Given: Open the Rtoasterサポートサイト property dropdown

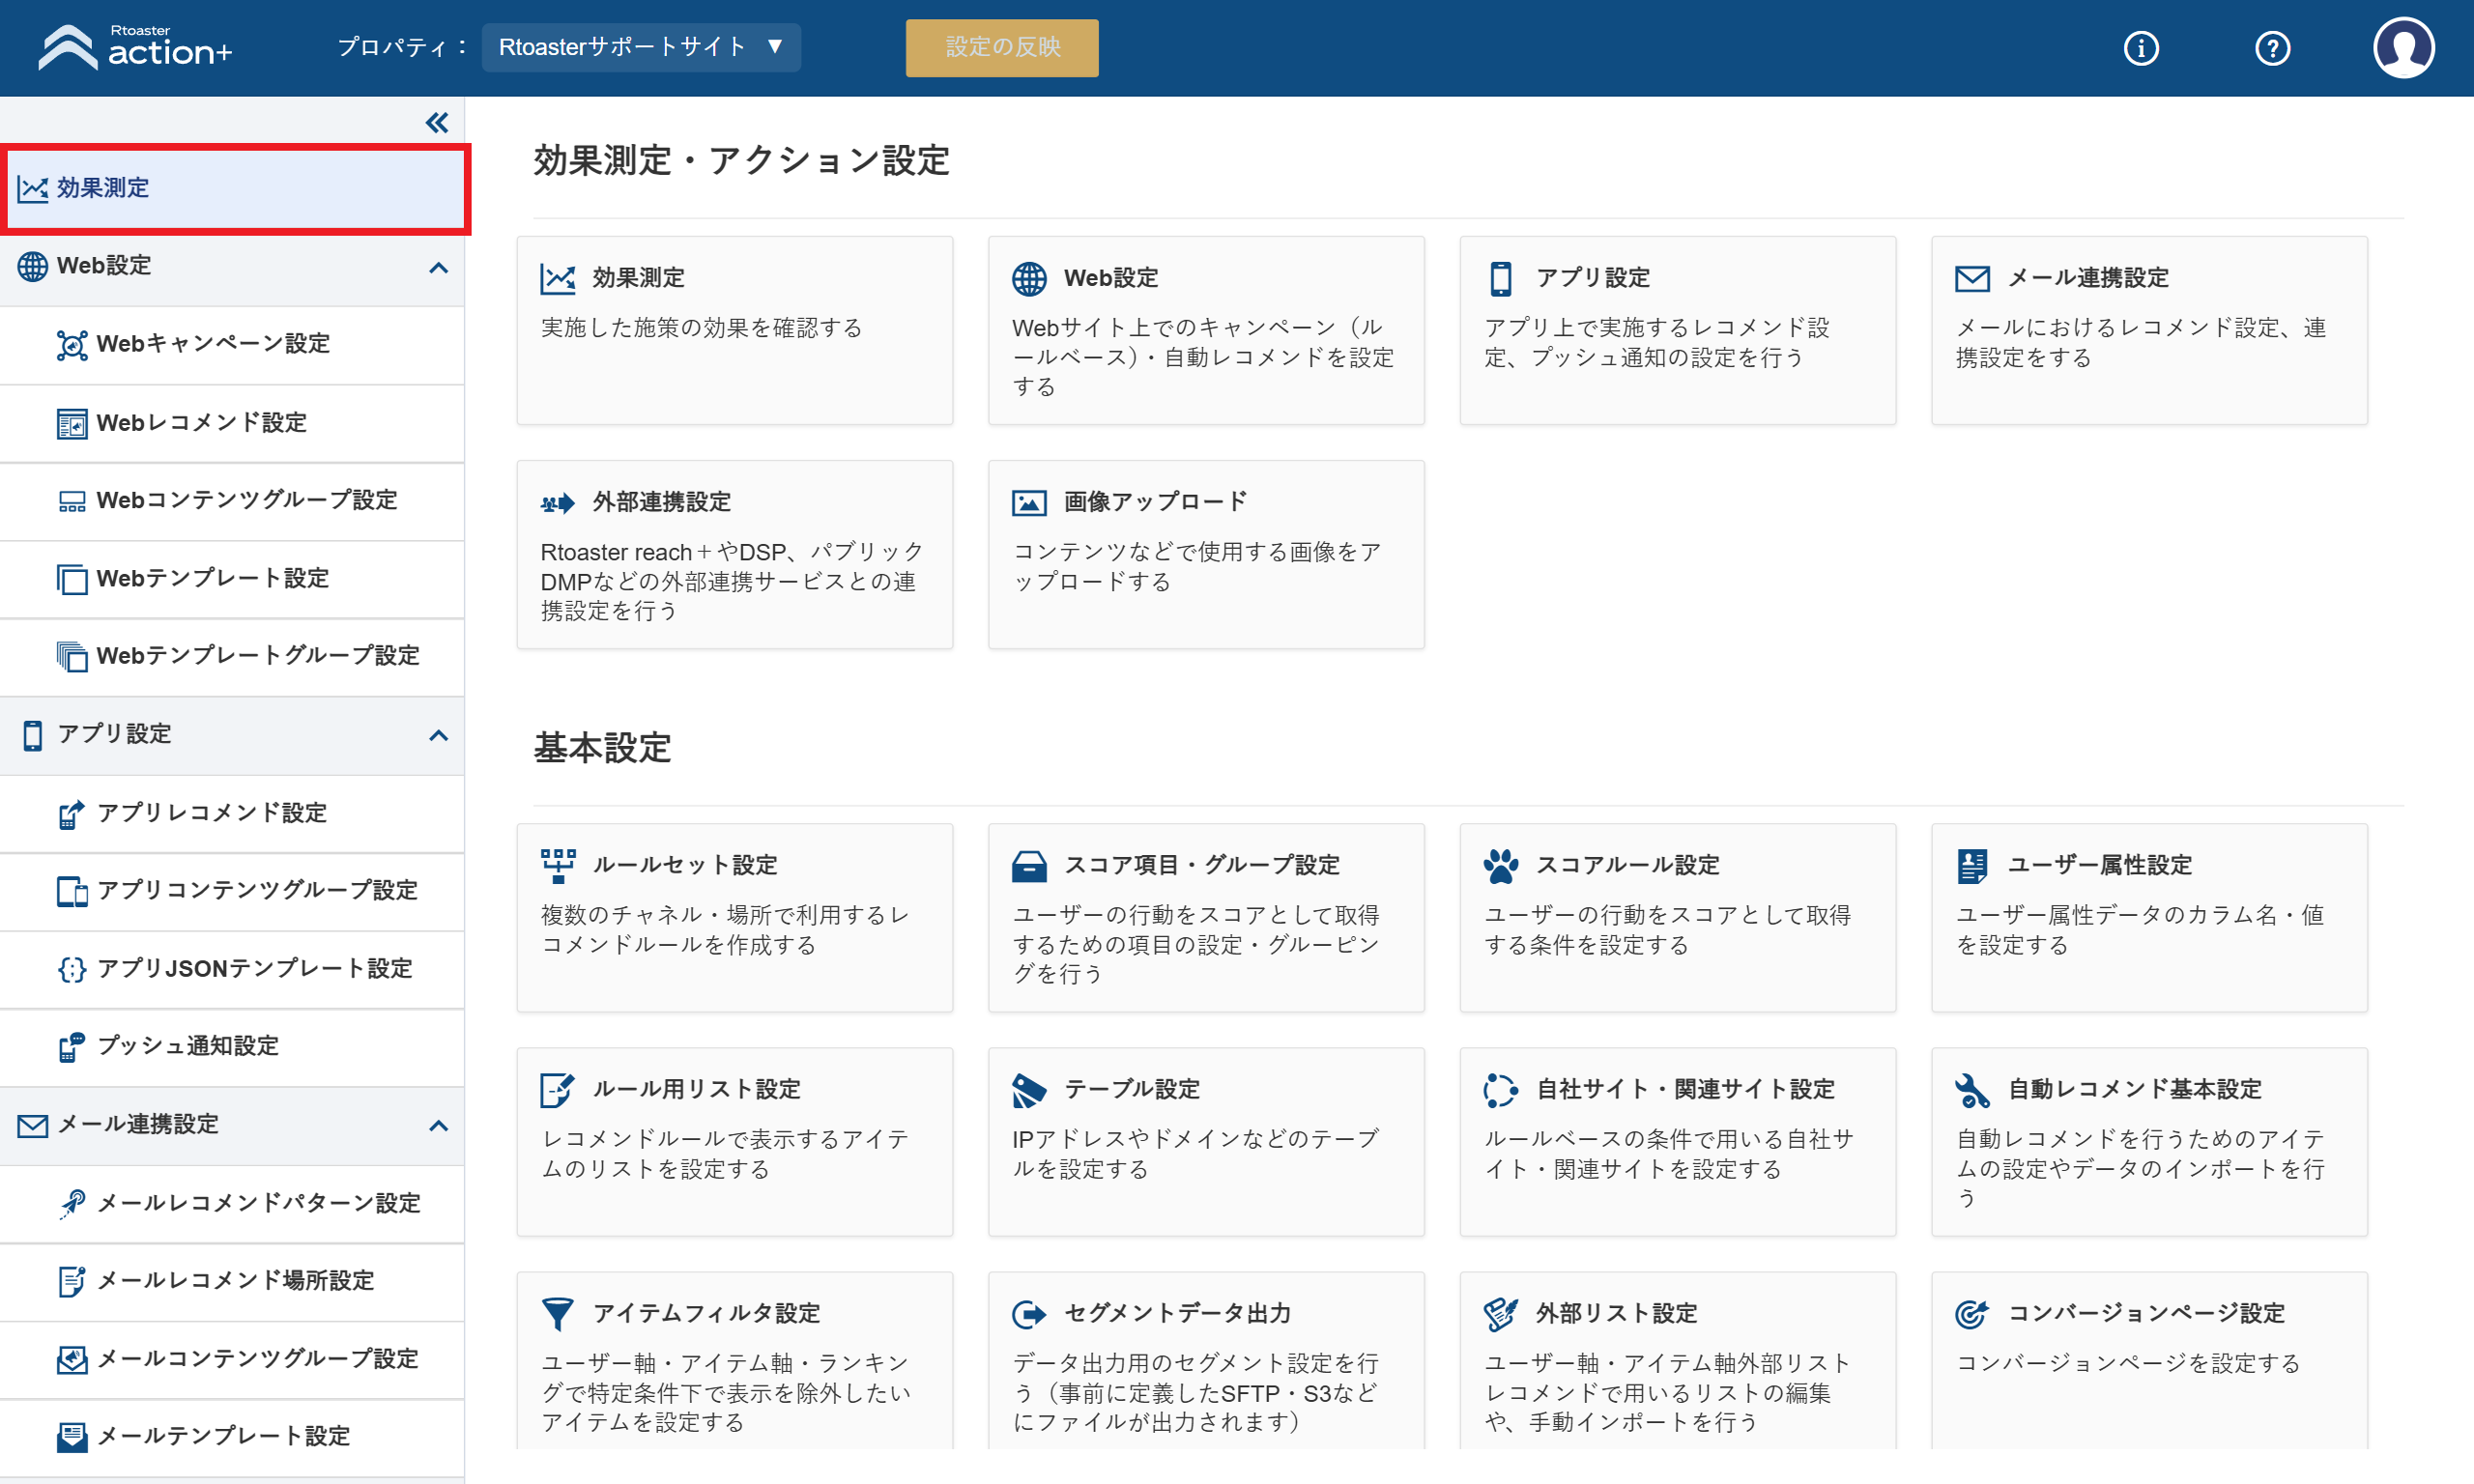Looking at the screenshot, I should pyautogui.click(x=641, y=47).
